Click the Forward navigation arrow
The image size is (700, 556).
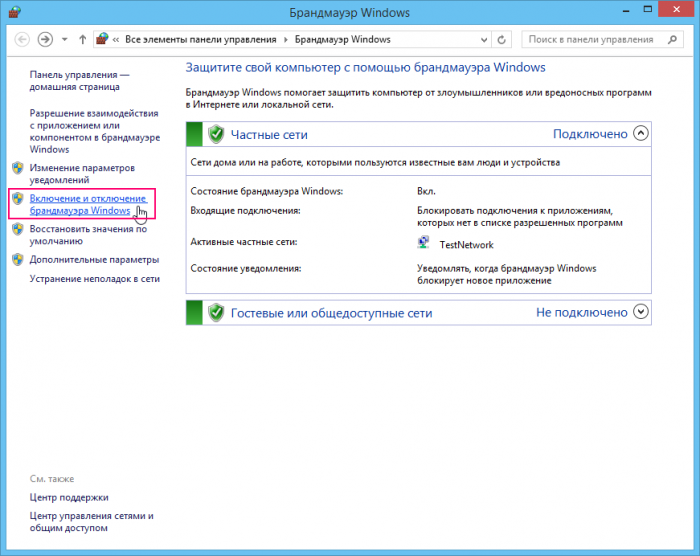[45, 40]
